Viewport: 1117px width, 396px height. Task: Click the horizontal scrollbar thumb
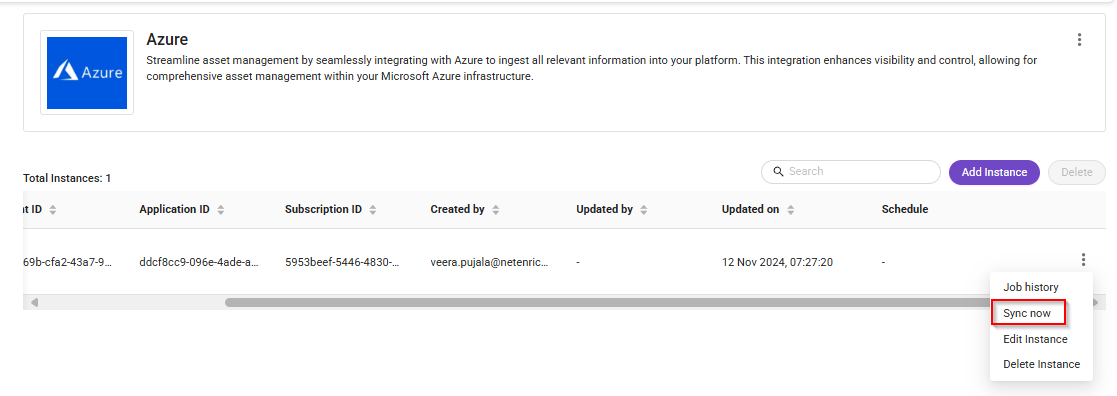[607, 303]
